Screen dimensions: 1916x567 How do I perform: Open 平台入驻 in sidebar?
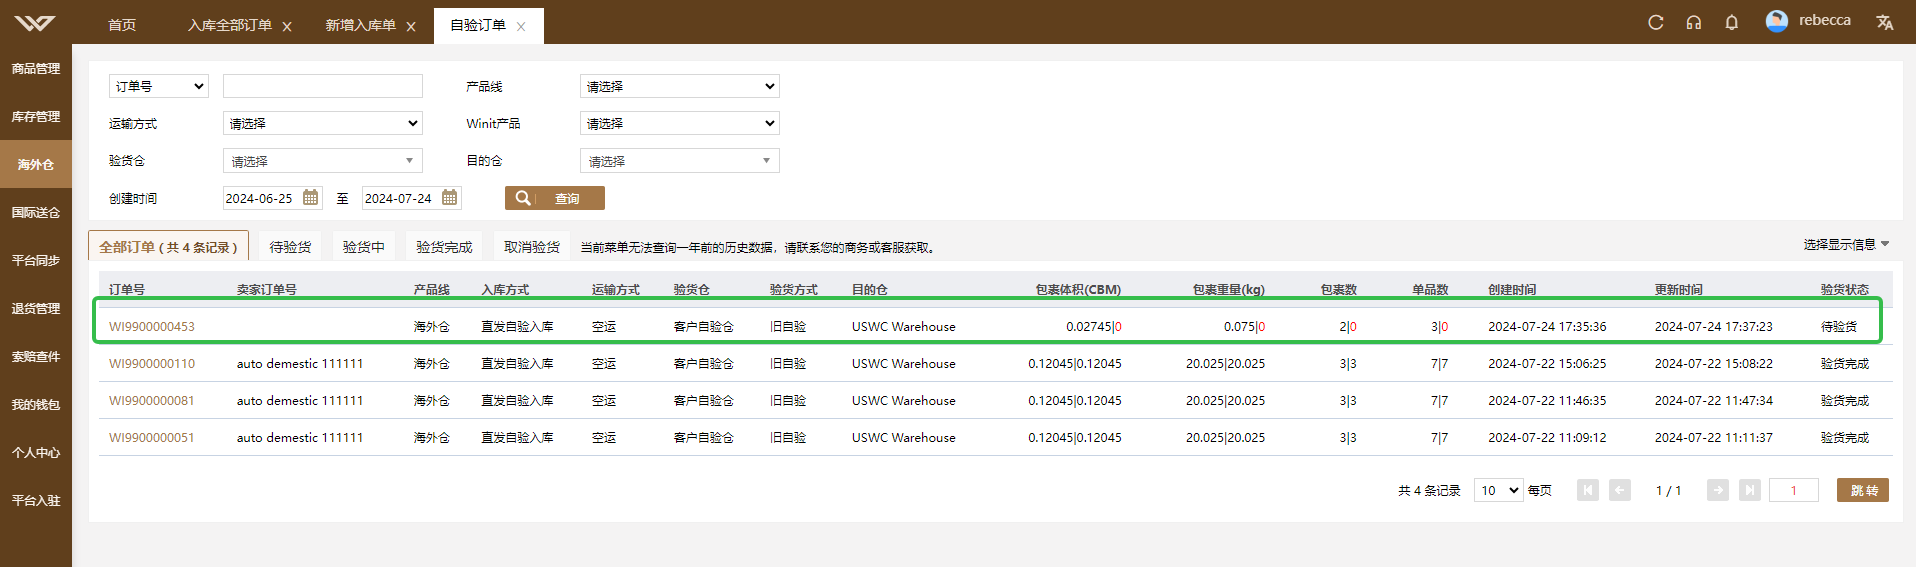tap(36, 500)
